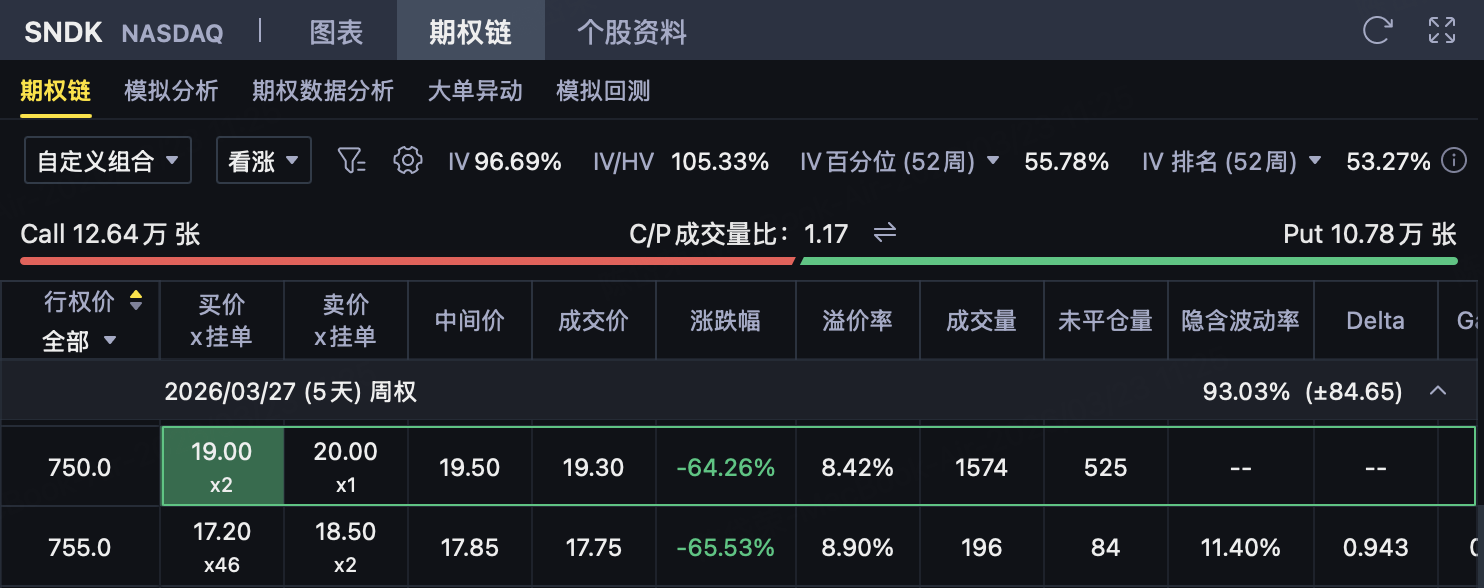Click the info icon beside IV ranking
The image size is (1484, 588).
coord(1454,160)
